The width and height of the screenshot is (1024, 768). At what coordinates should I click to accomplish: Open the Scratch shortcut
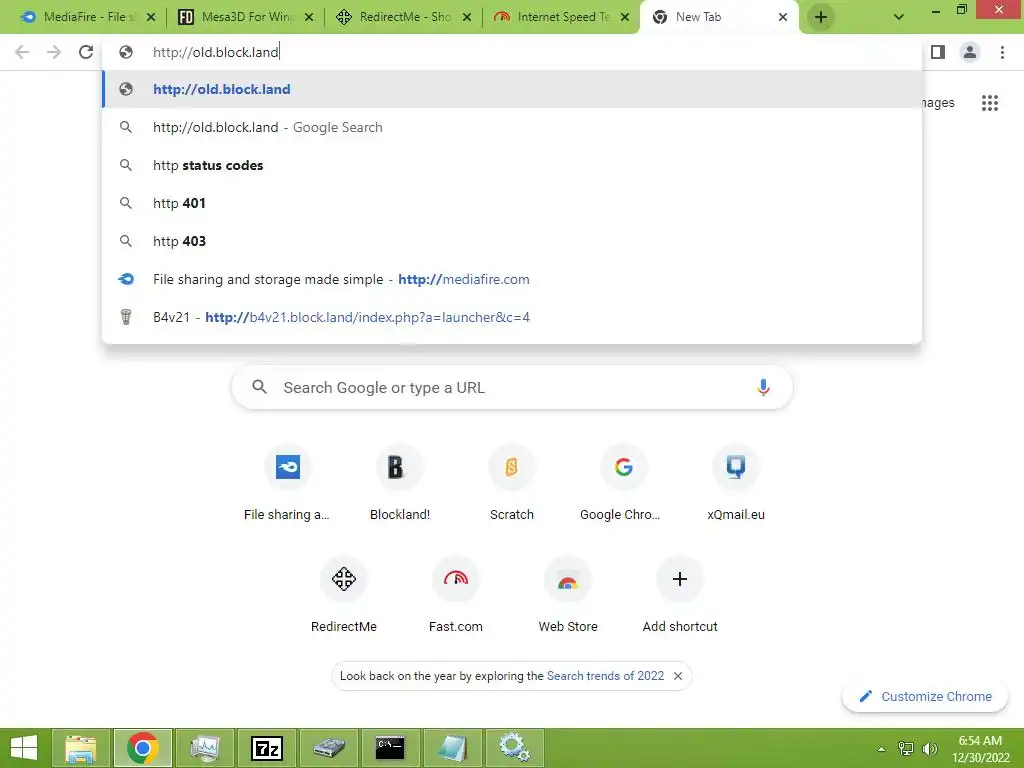[x=511, y=483]
